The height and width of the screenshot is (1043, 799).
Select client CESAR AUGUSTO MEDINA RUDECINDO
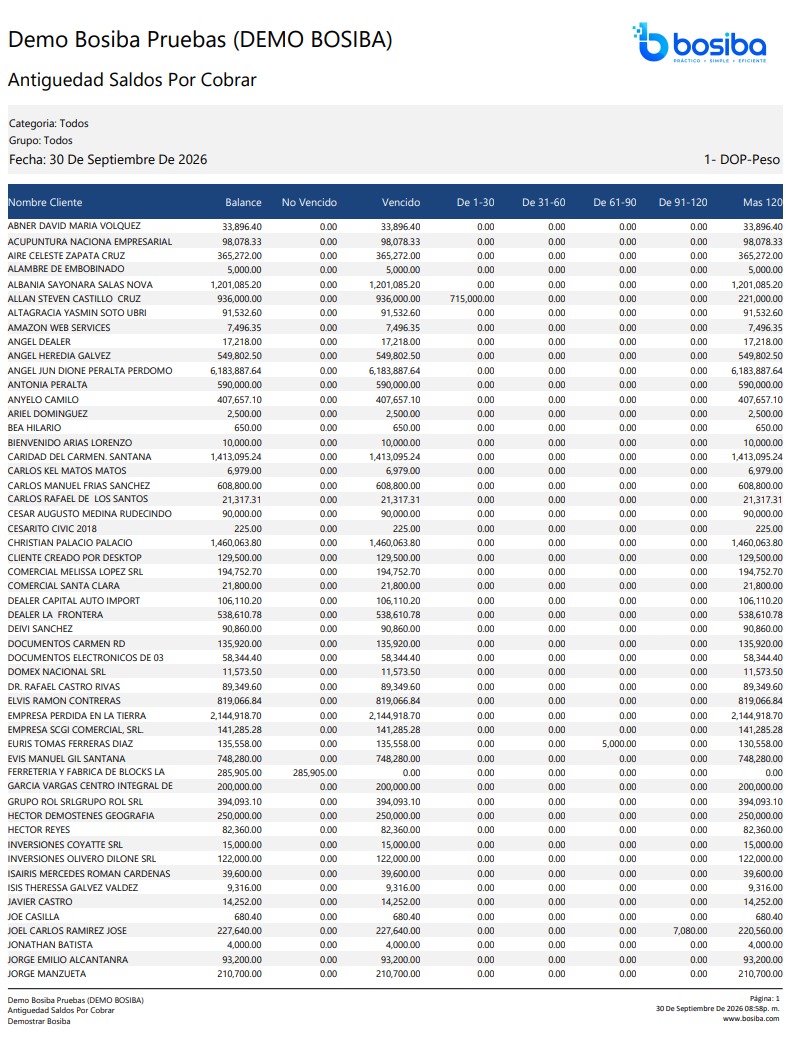(x=90, y=514)
